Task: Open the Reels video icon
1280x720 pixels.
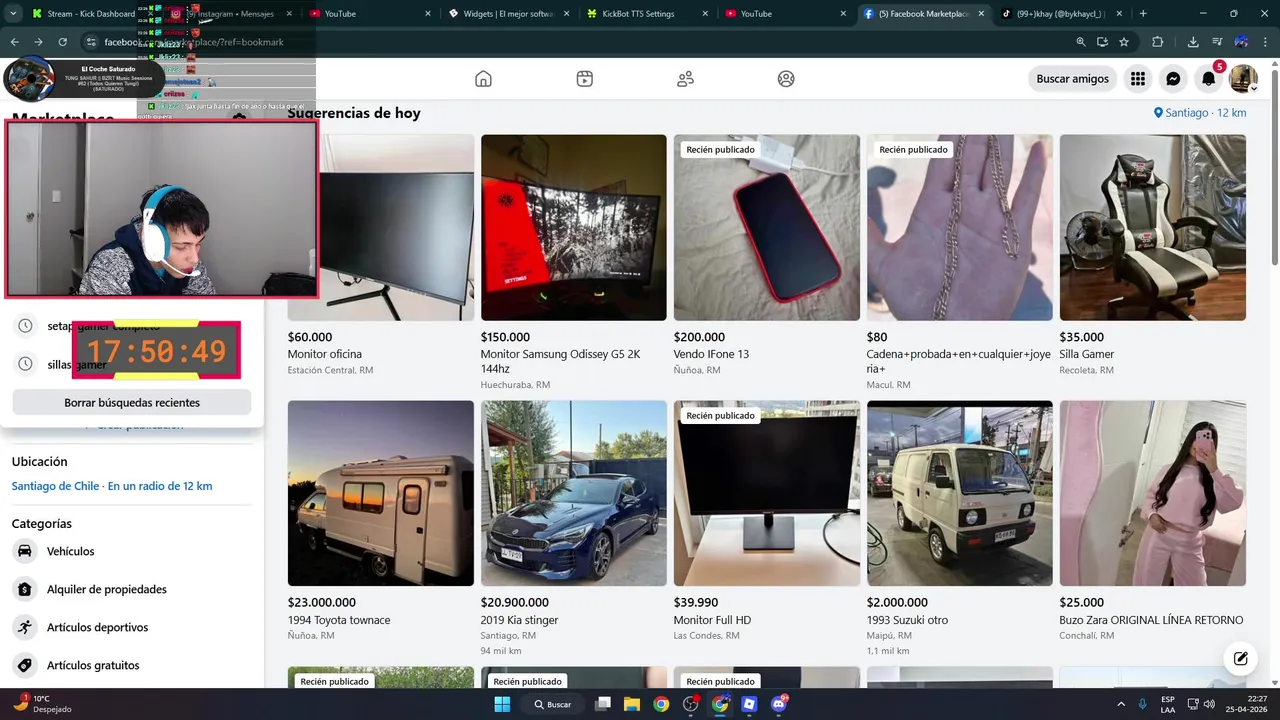Action: [585, 79]
